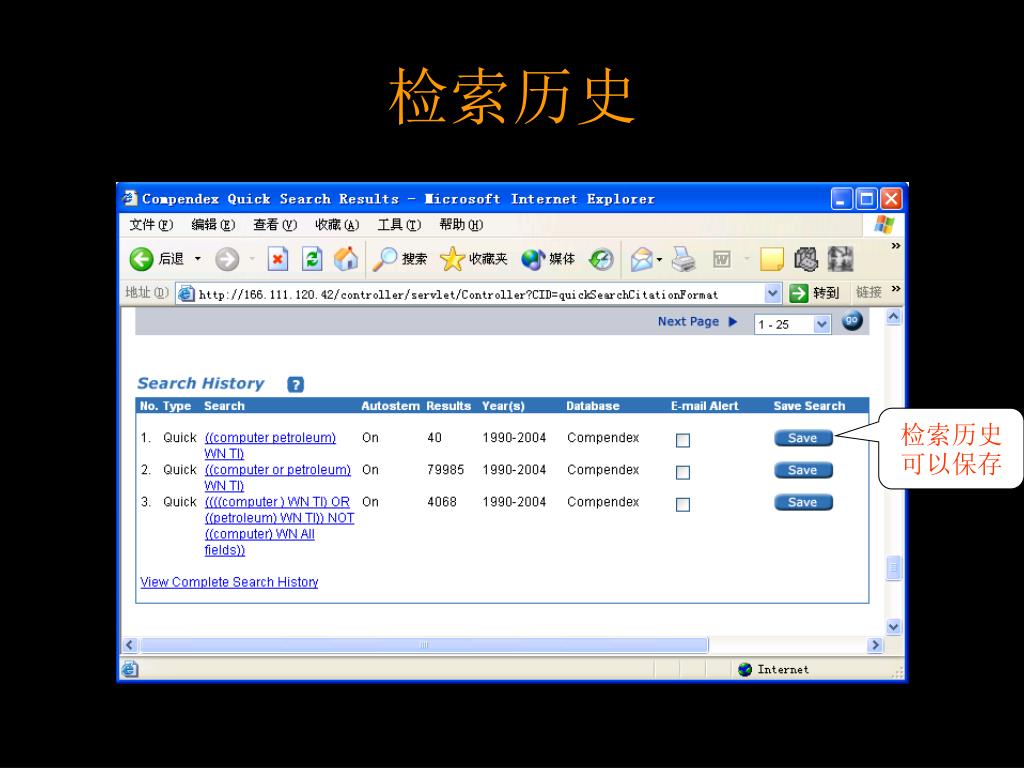Open the Mail envelope icon
Image resolution: width=1024 pixels, height=768 pixels.
tap(641, 259)
